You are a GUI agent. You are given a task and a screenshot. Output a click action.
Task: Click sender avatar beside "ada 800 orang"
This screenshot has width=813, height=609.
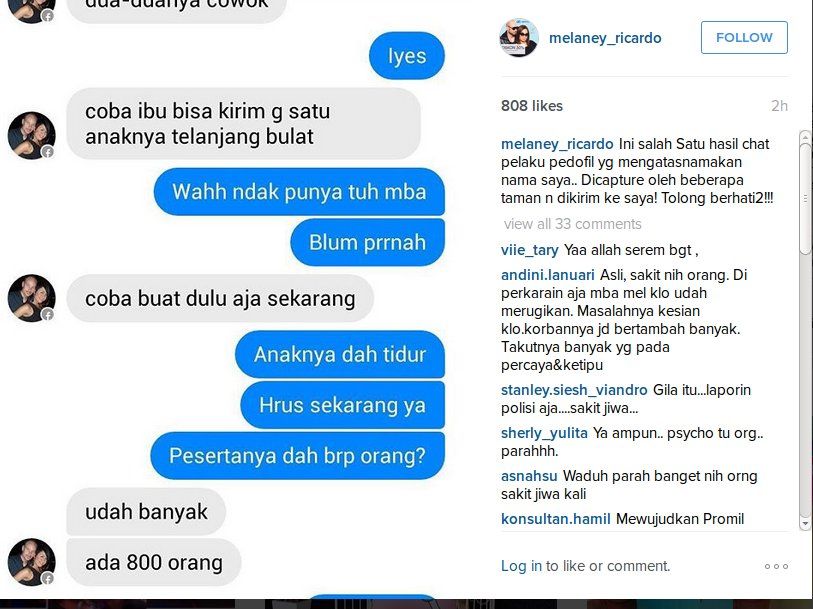point(32,562)
